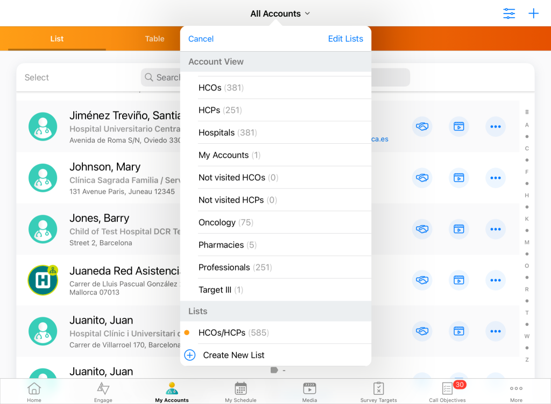This screenshot has height=404, width=551.
Task: Open more options for Juaneda Red Asistencial
Action: tap(495, 280)
